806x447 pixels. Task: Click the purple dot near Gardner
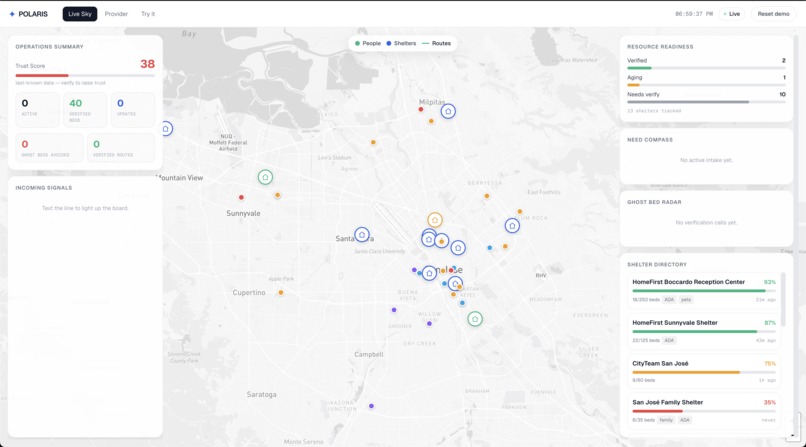394,310
